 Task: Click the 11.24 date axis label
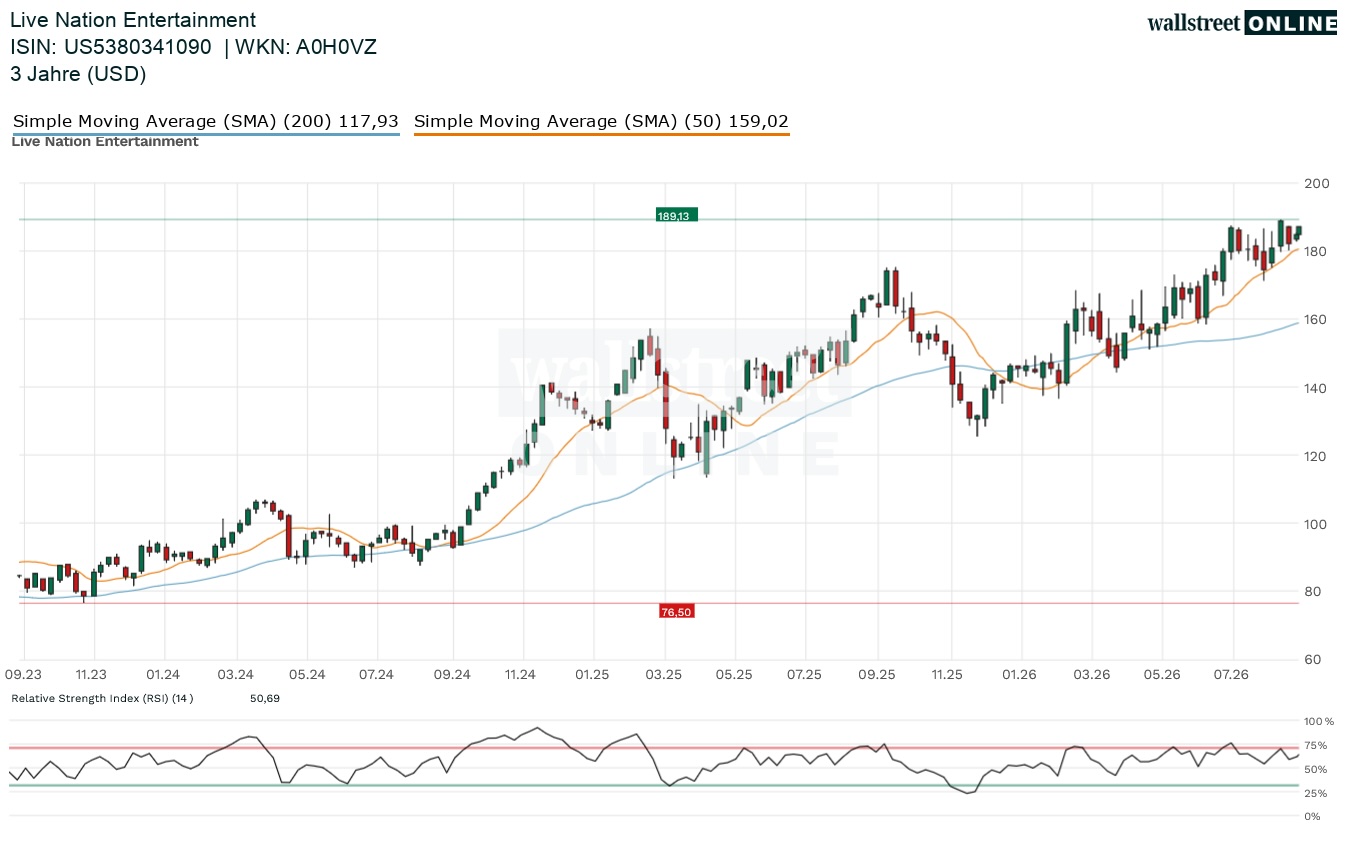[521, 675]
